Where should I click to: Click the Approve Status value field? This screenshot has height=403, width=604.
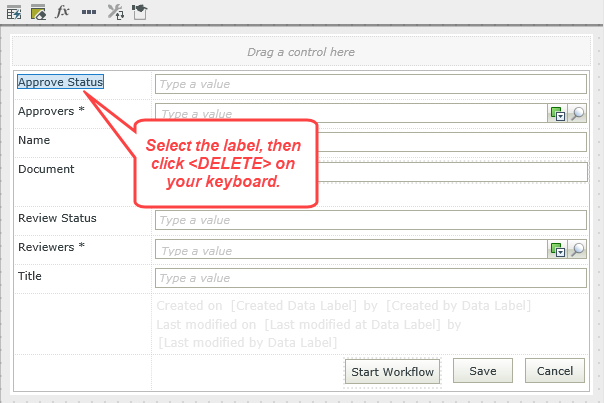(370, 84)
